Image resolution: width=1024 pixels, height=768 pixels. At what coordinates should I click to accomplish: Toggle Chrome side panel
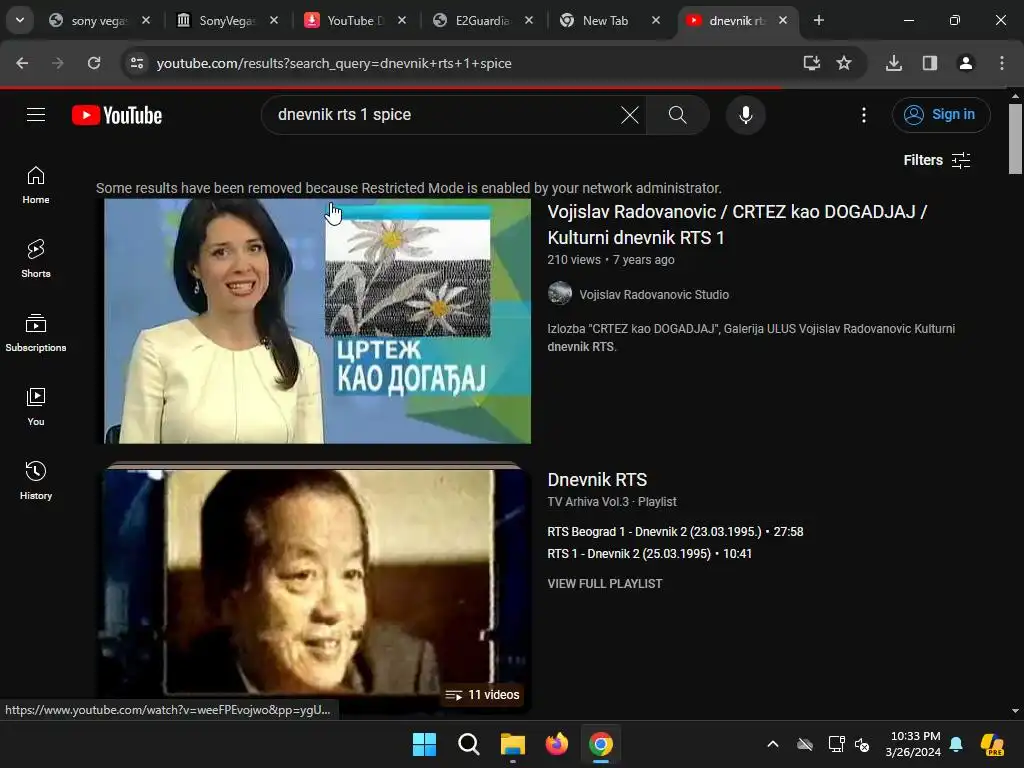(929, 63)
